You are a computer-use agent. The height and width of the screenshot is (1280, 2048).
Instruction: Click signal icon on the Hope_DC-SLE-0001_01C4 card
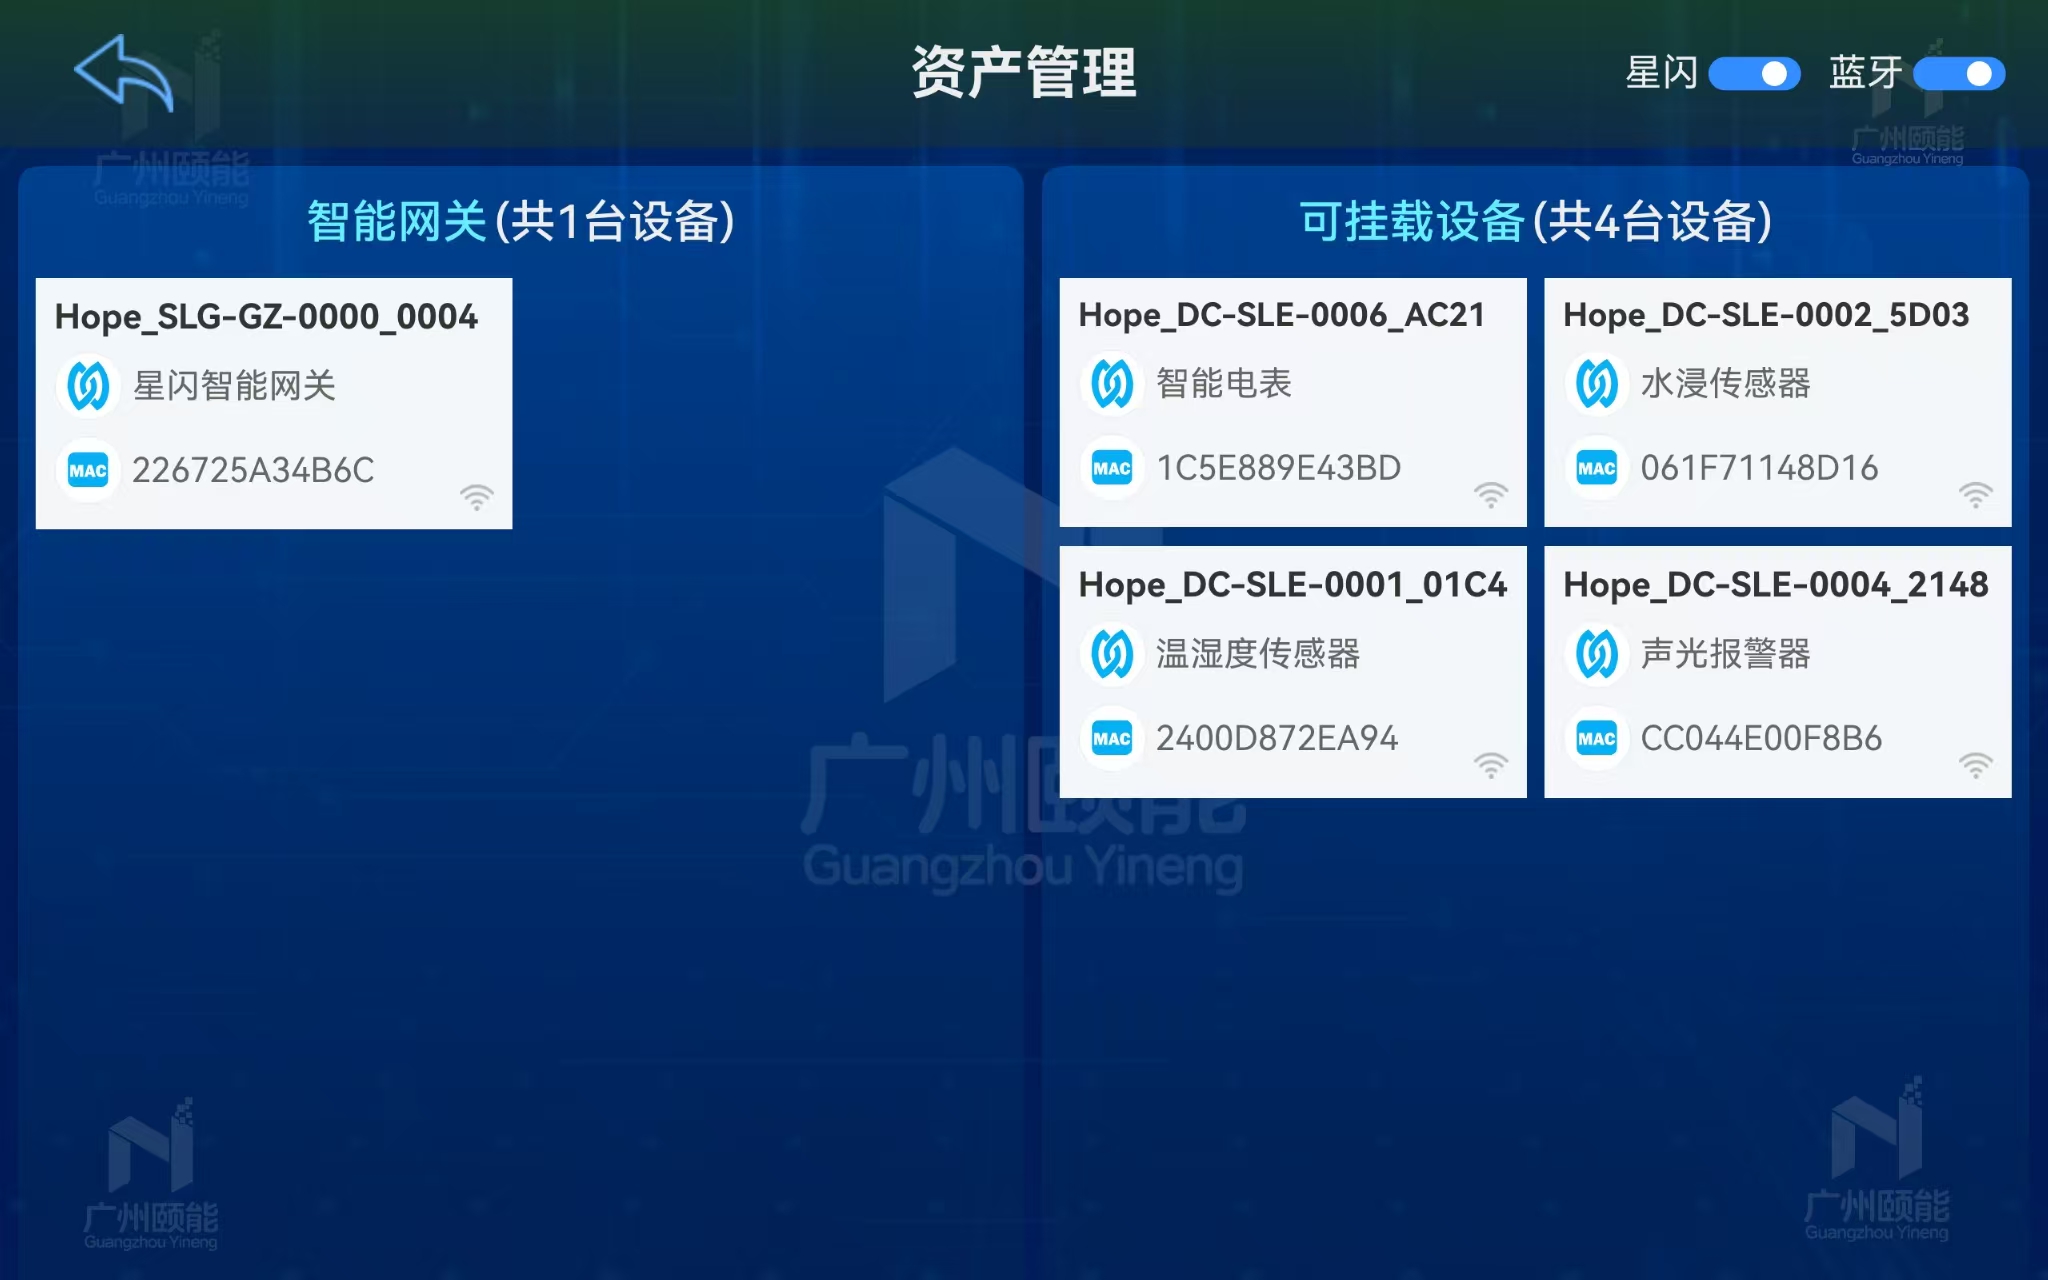point(1491,766)
